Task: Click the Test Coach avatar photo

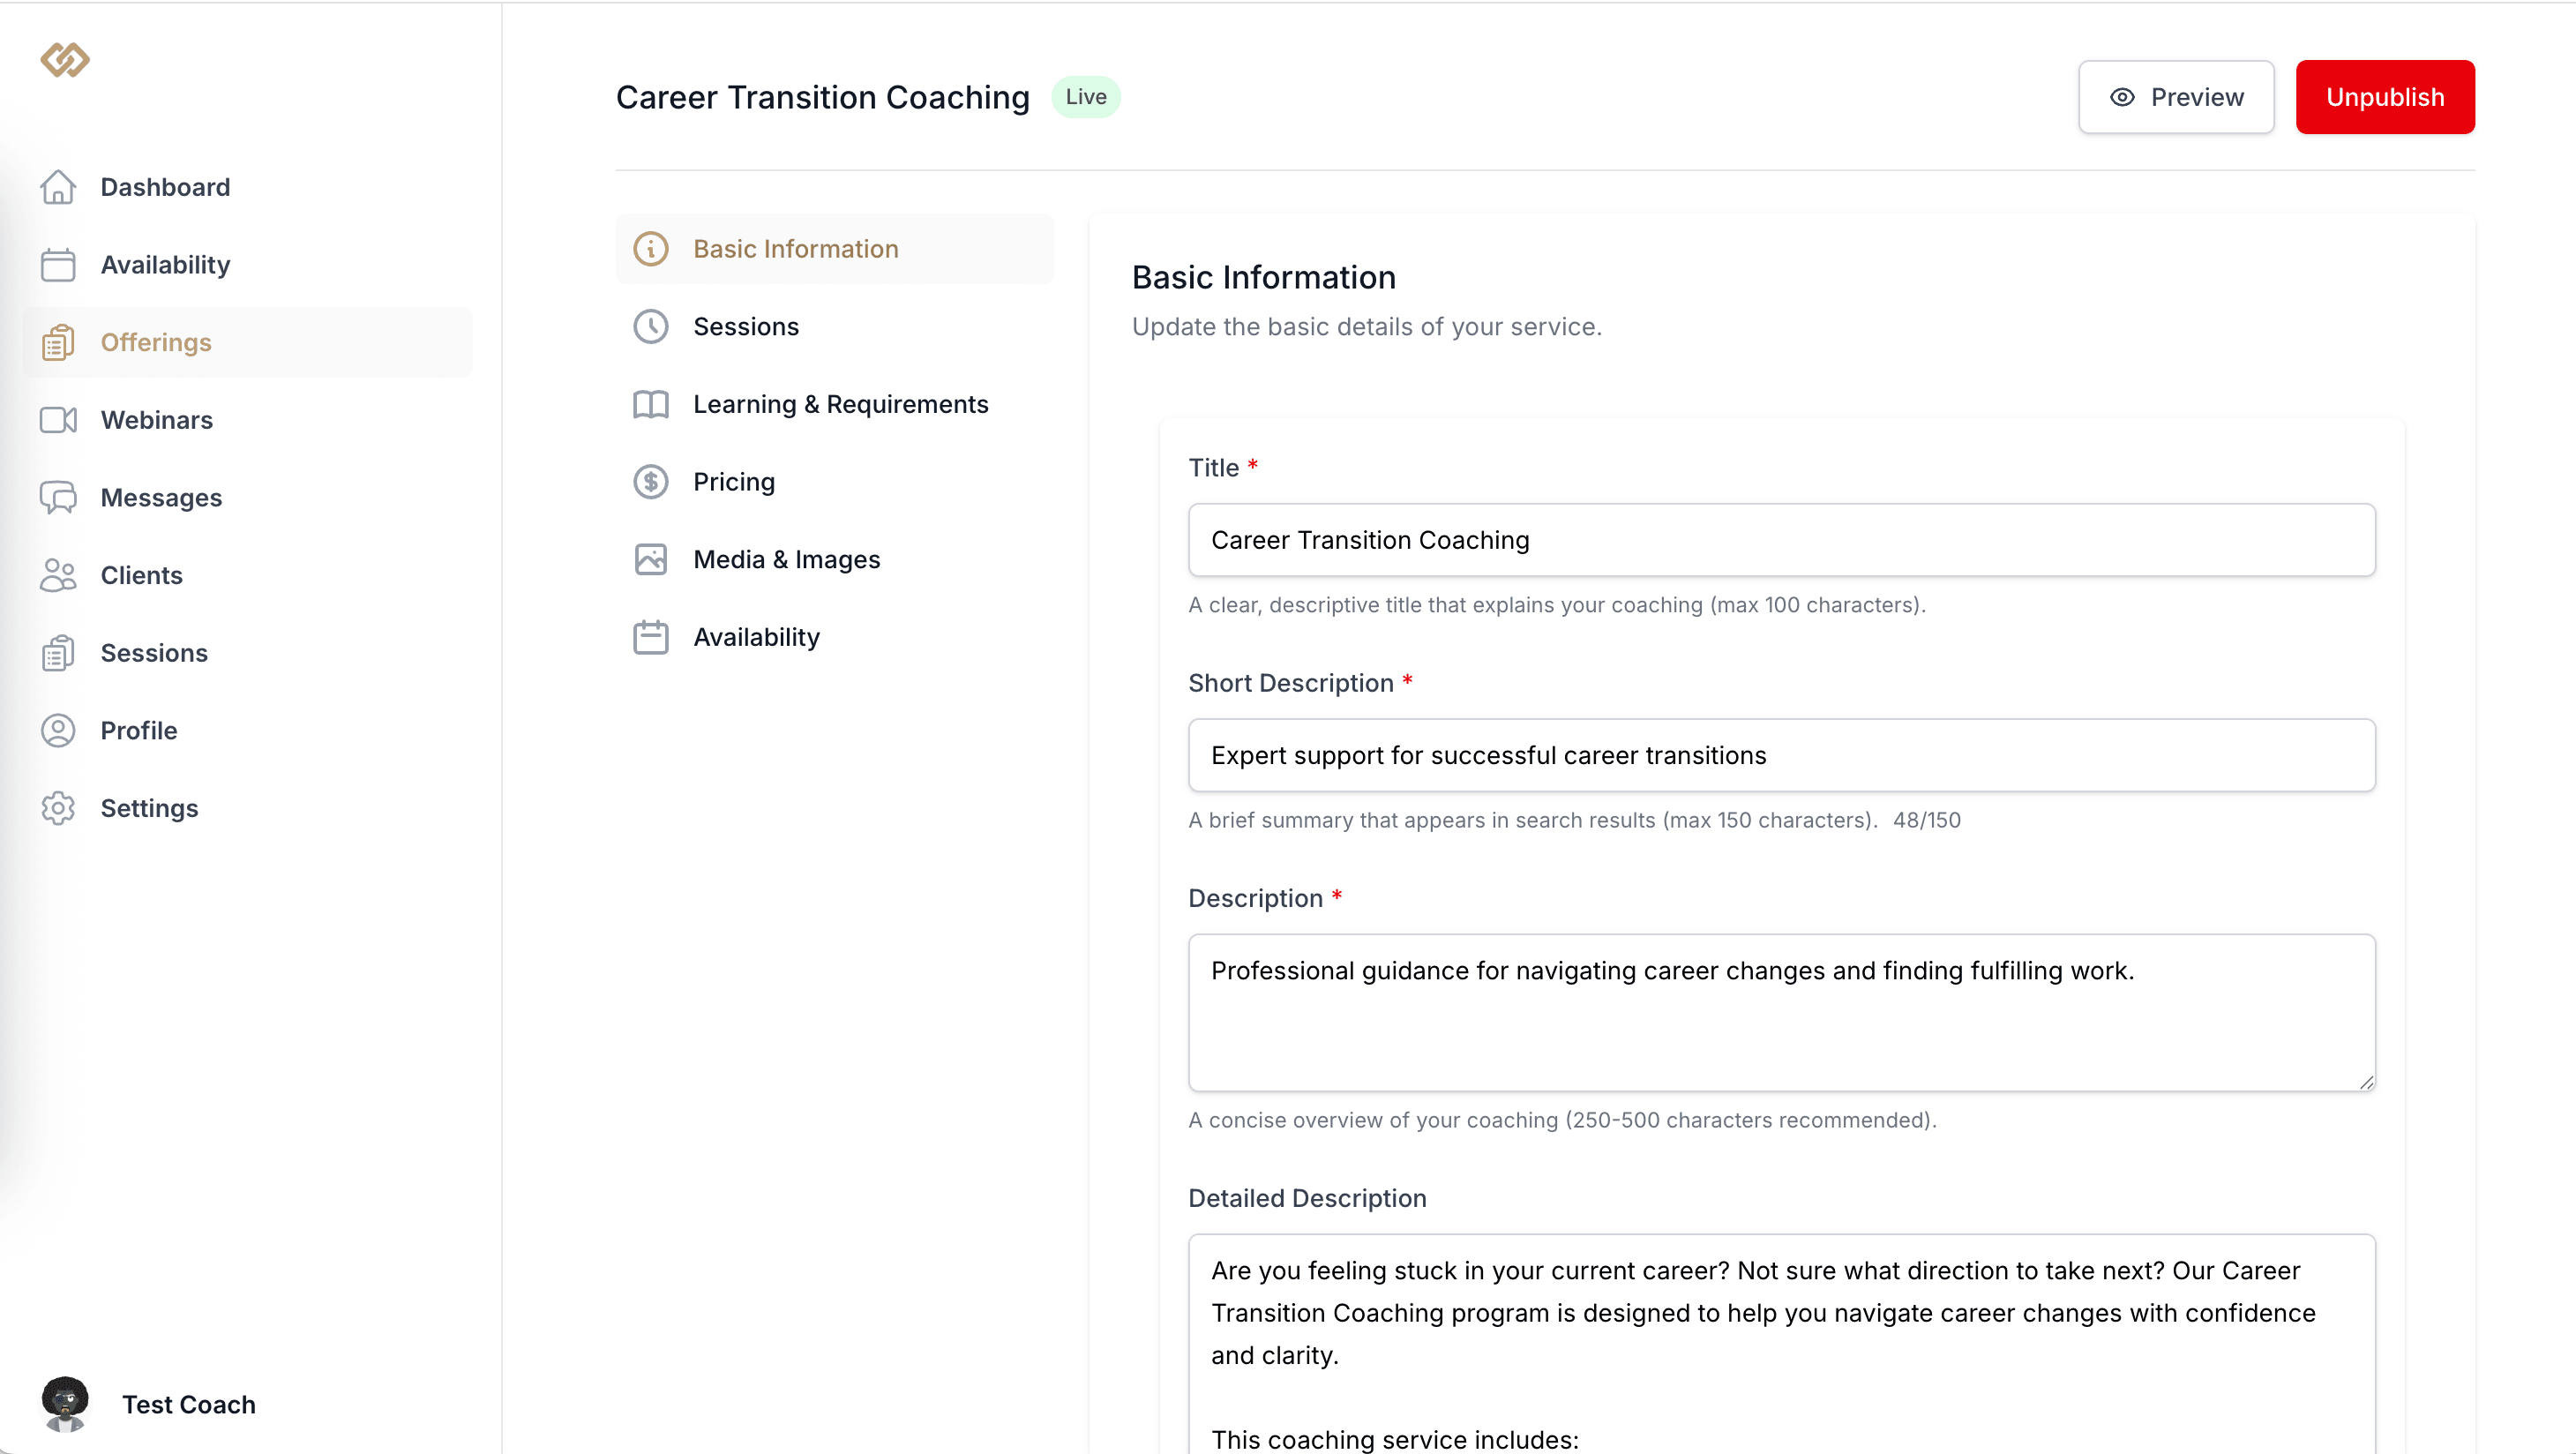Action: click(x=65, y=1403)
